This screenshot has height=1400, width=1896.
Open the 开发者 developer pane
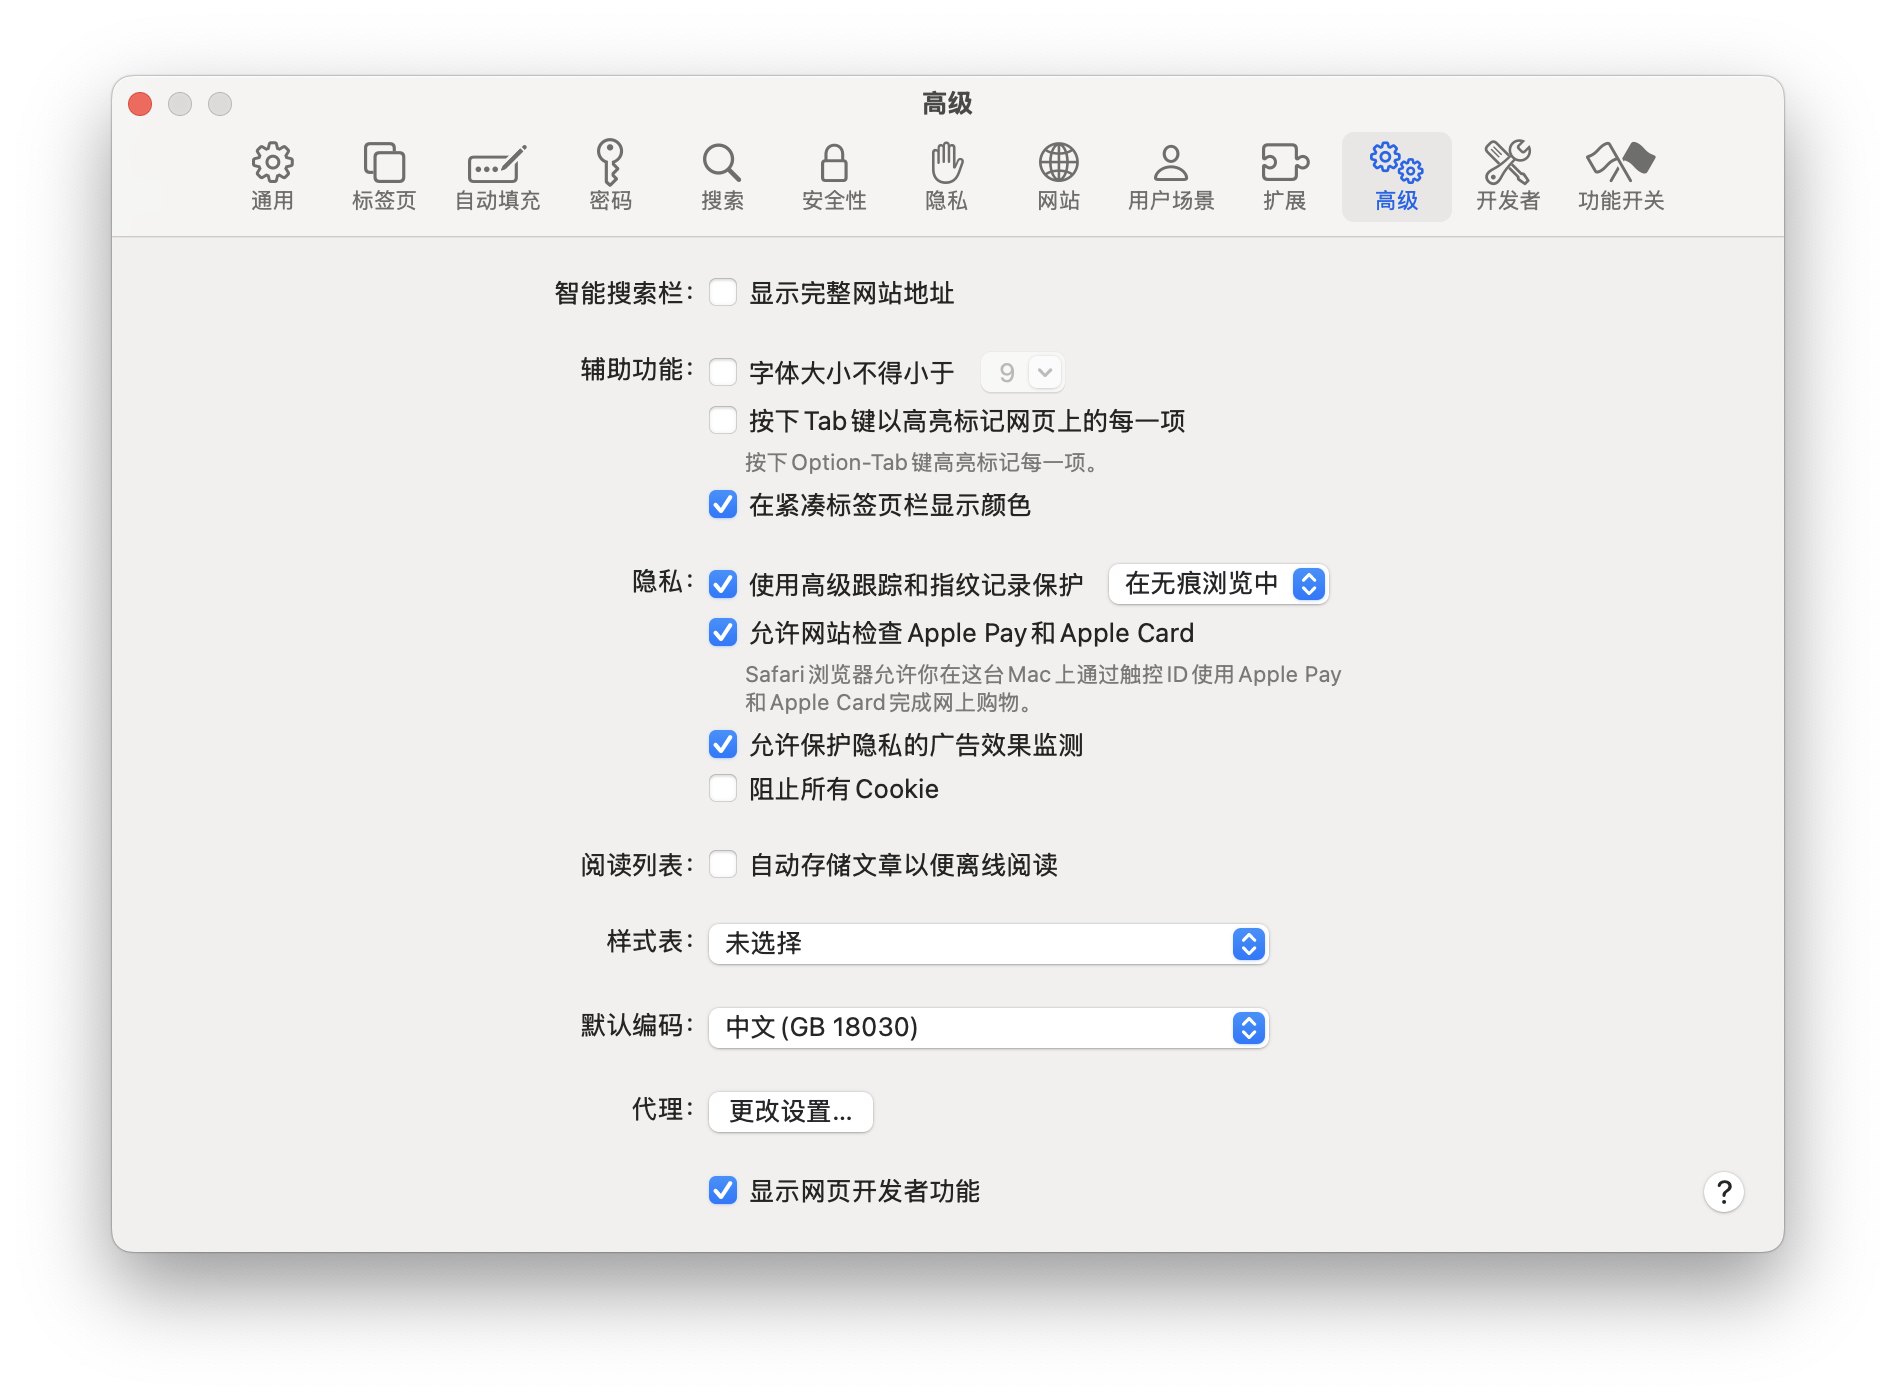pyautogui.click(x=1508, y=177)
